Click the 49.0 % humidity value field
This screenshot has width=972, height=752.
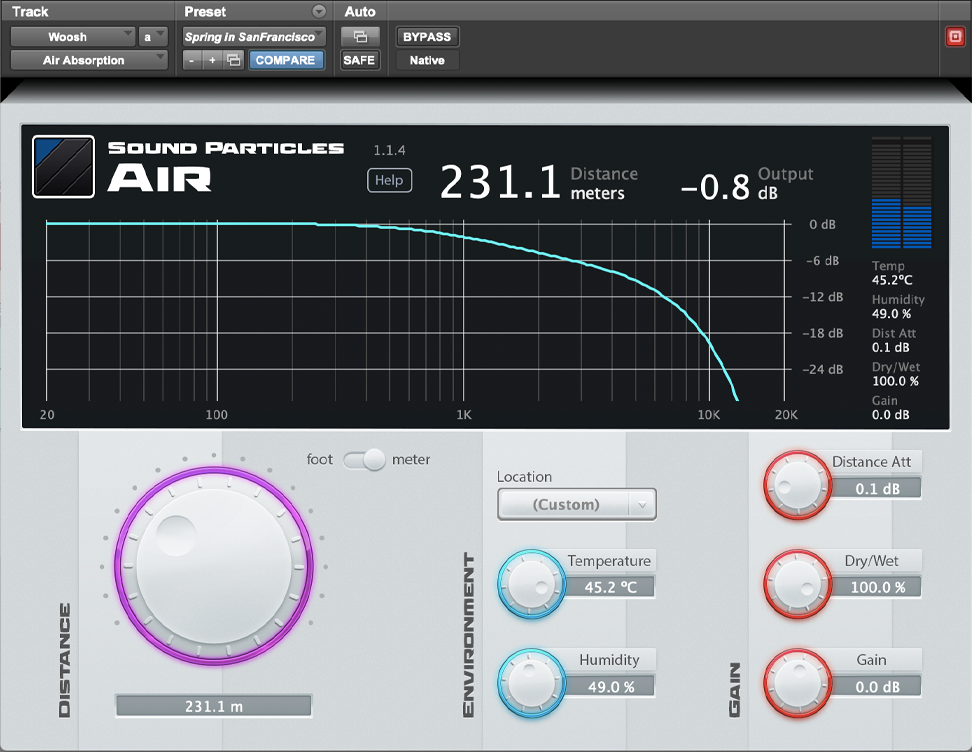tap(611, 687)
